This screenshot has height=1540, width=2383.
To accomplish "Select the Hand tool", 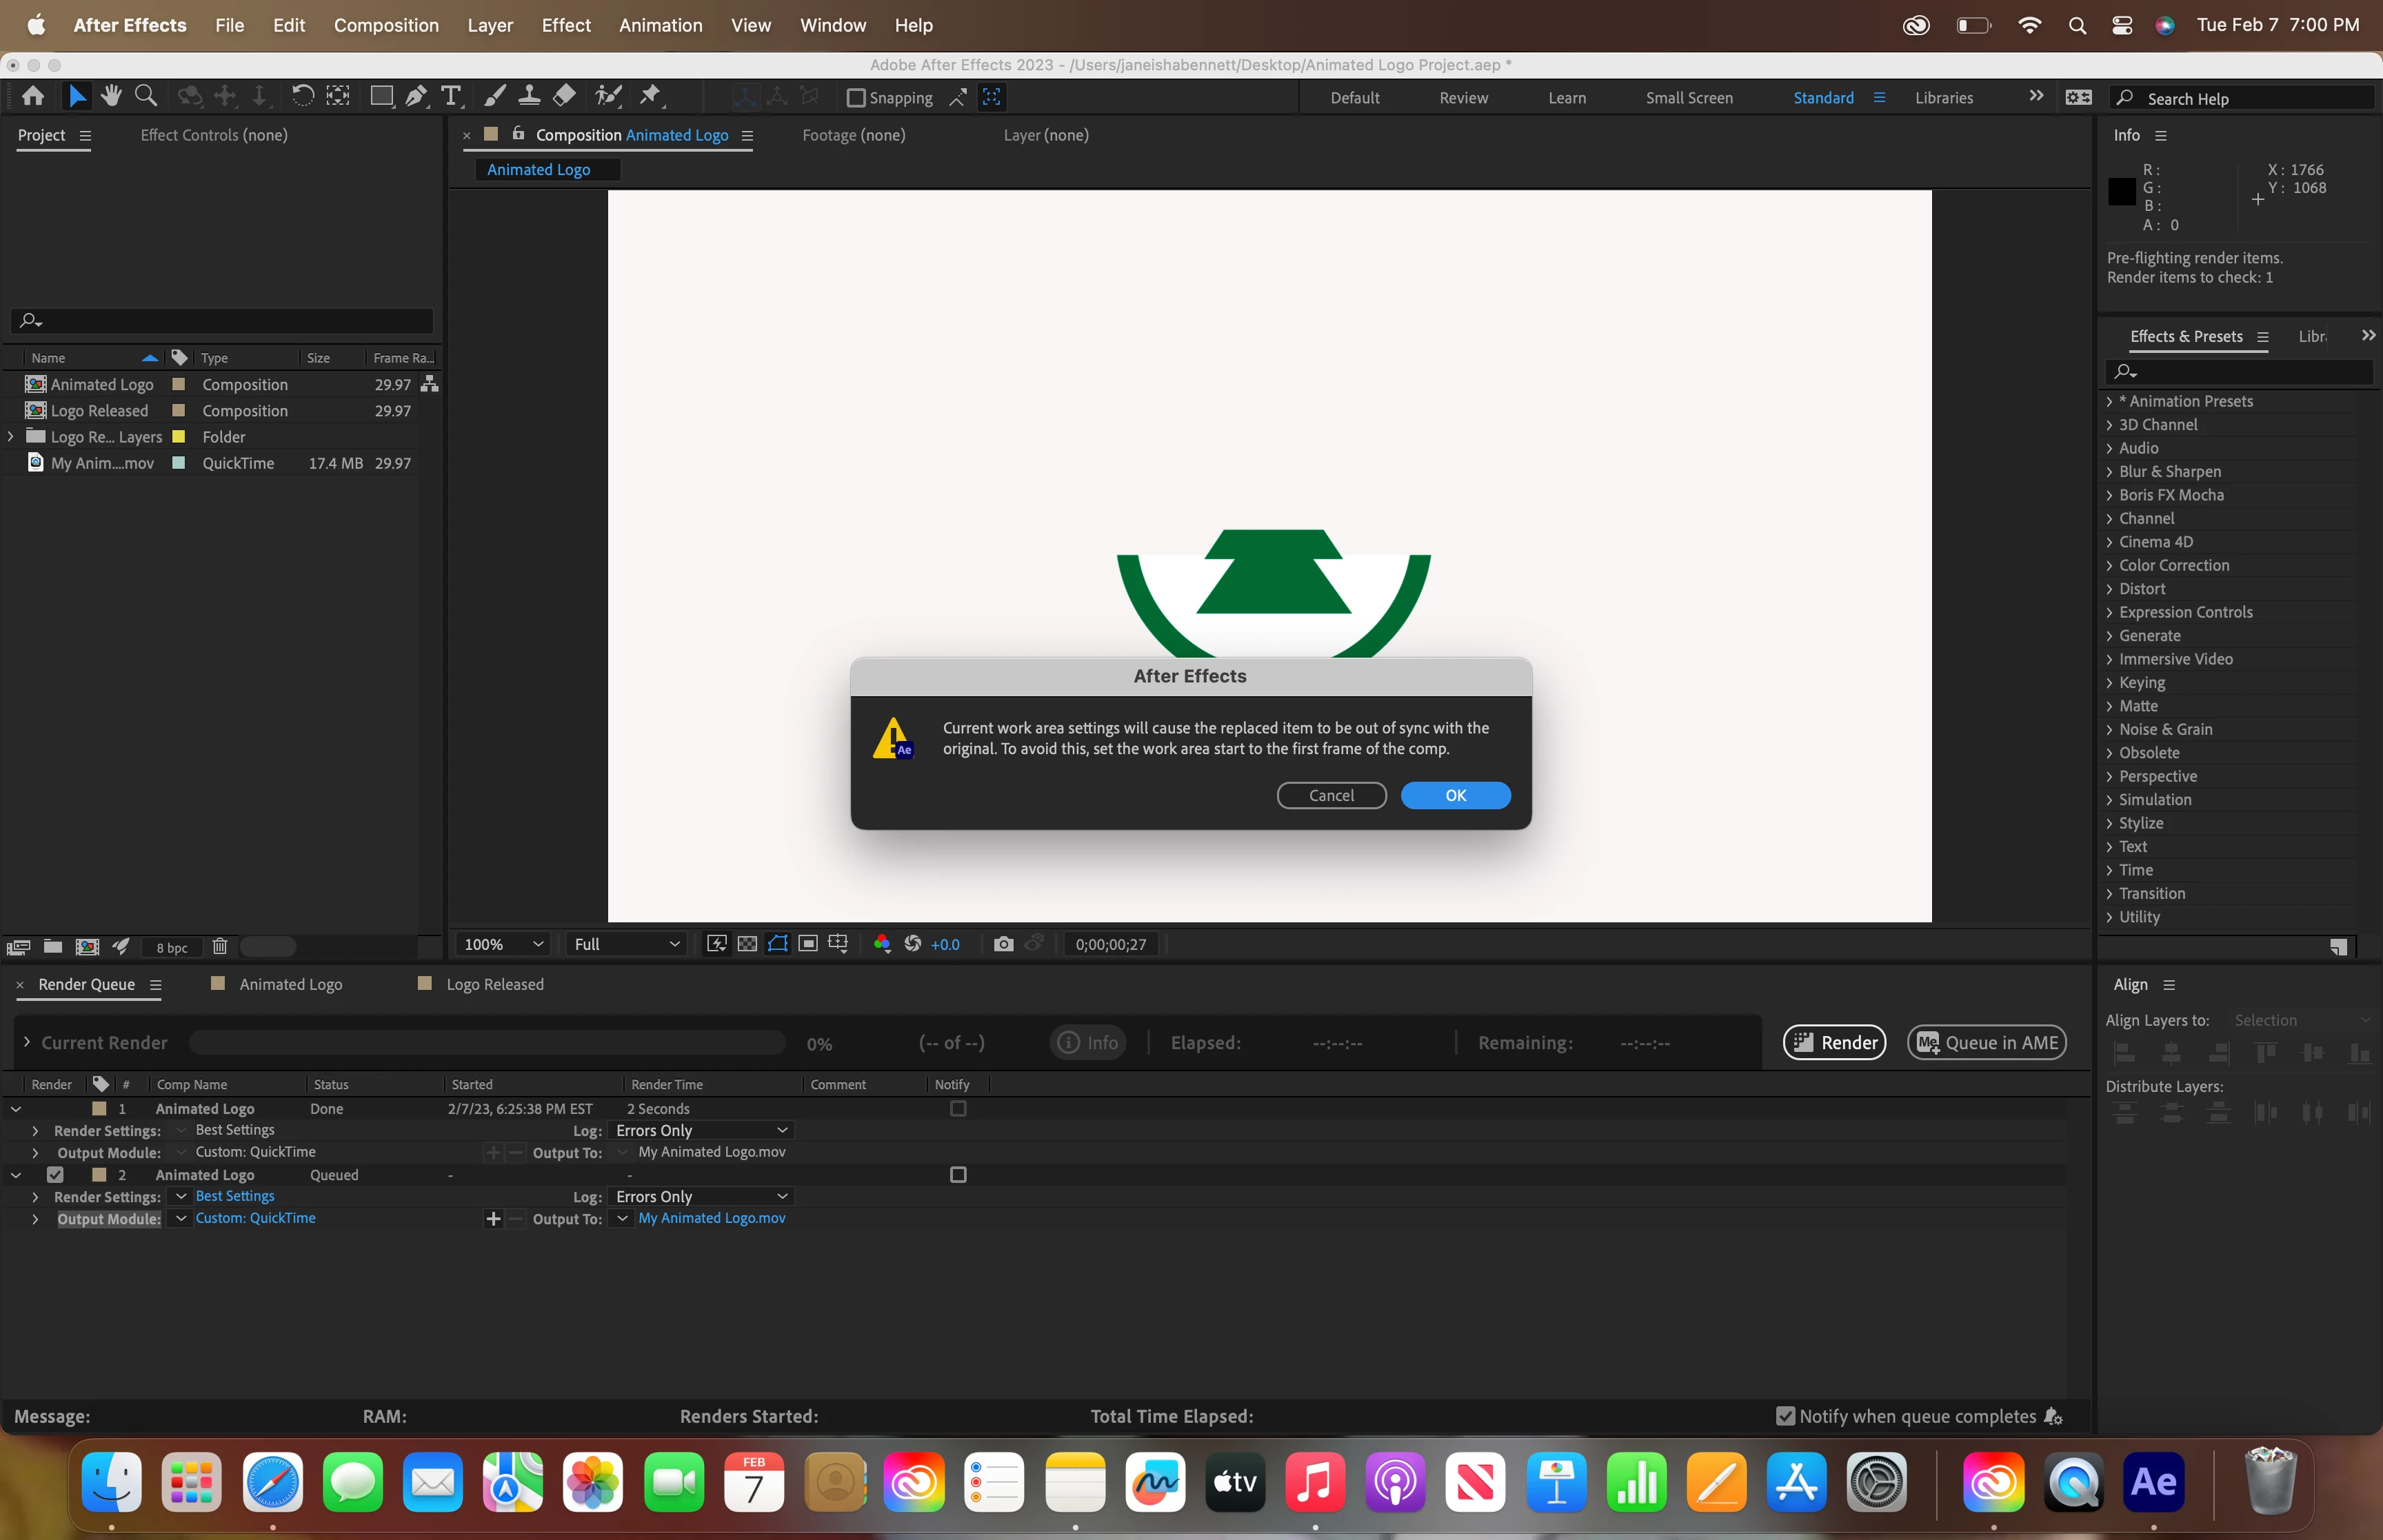I will pos(111,96).
